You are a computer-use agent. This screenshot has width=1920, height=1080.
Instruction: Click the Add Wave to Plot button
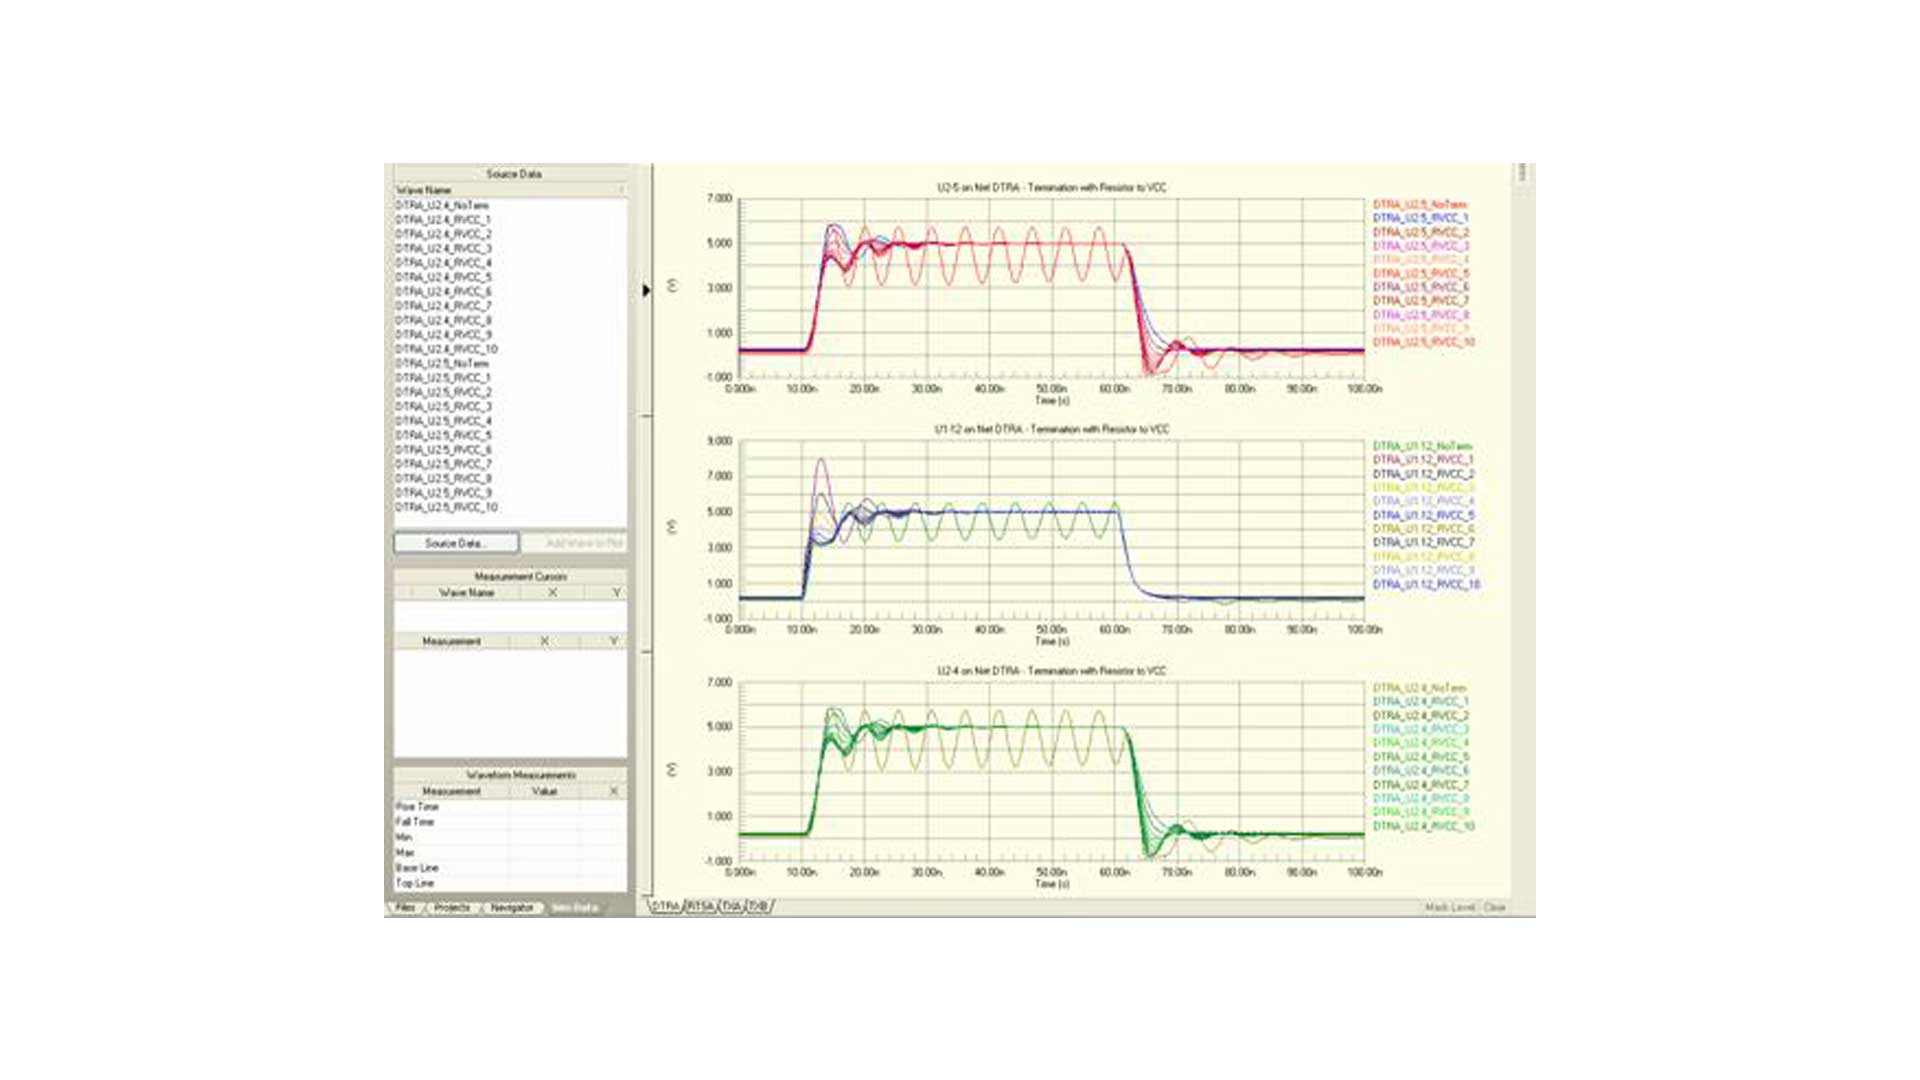584,543
